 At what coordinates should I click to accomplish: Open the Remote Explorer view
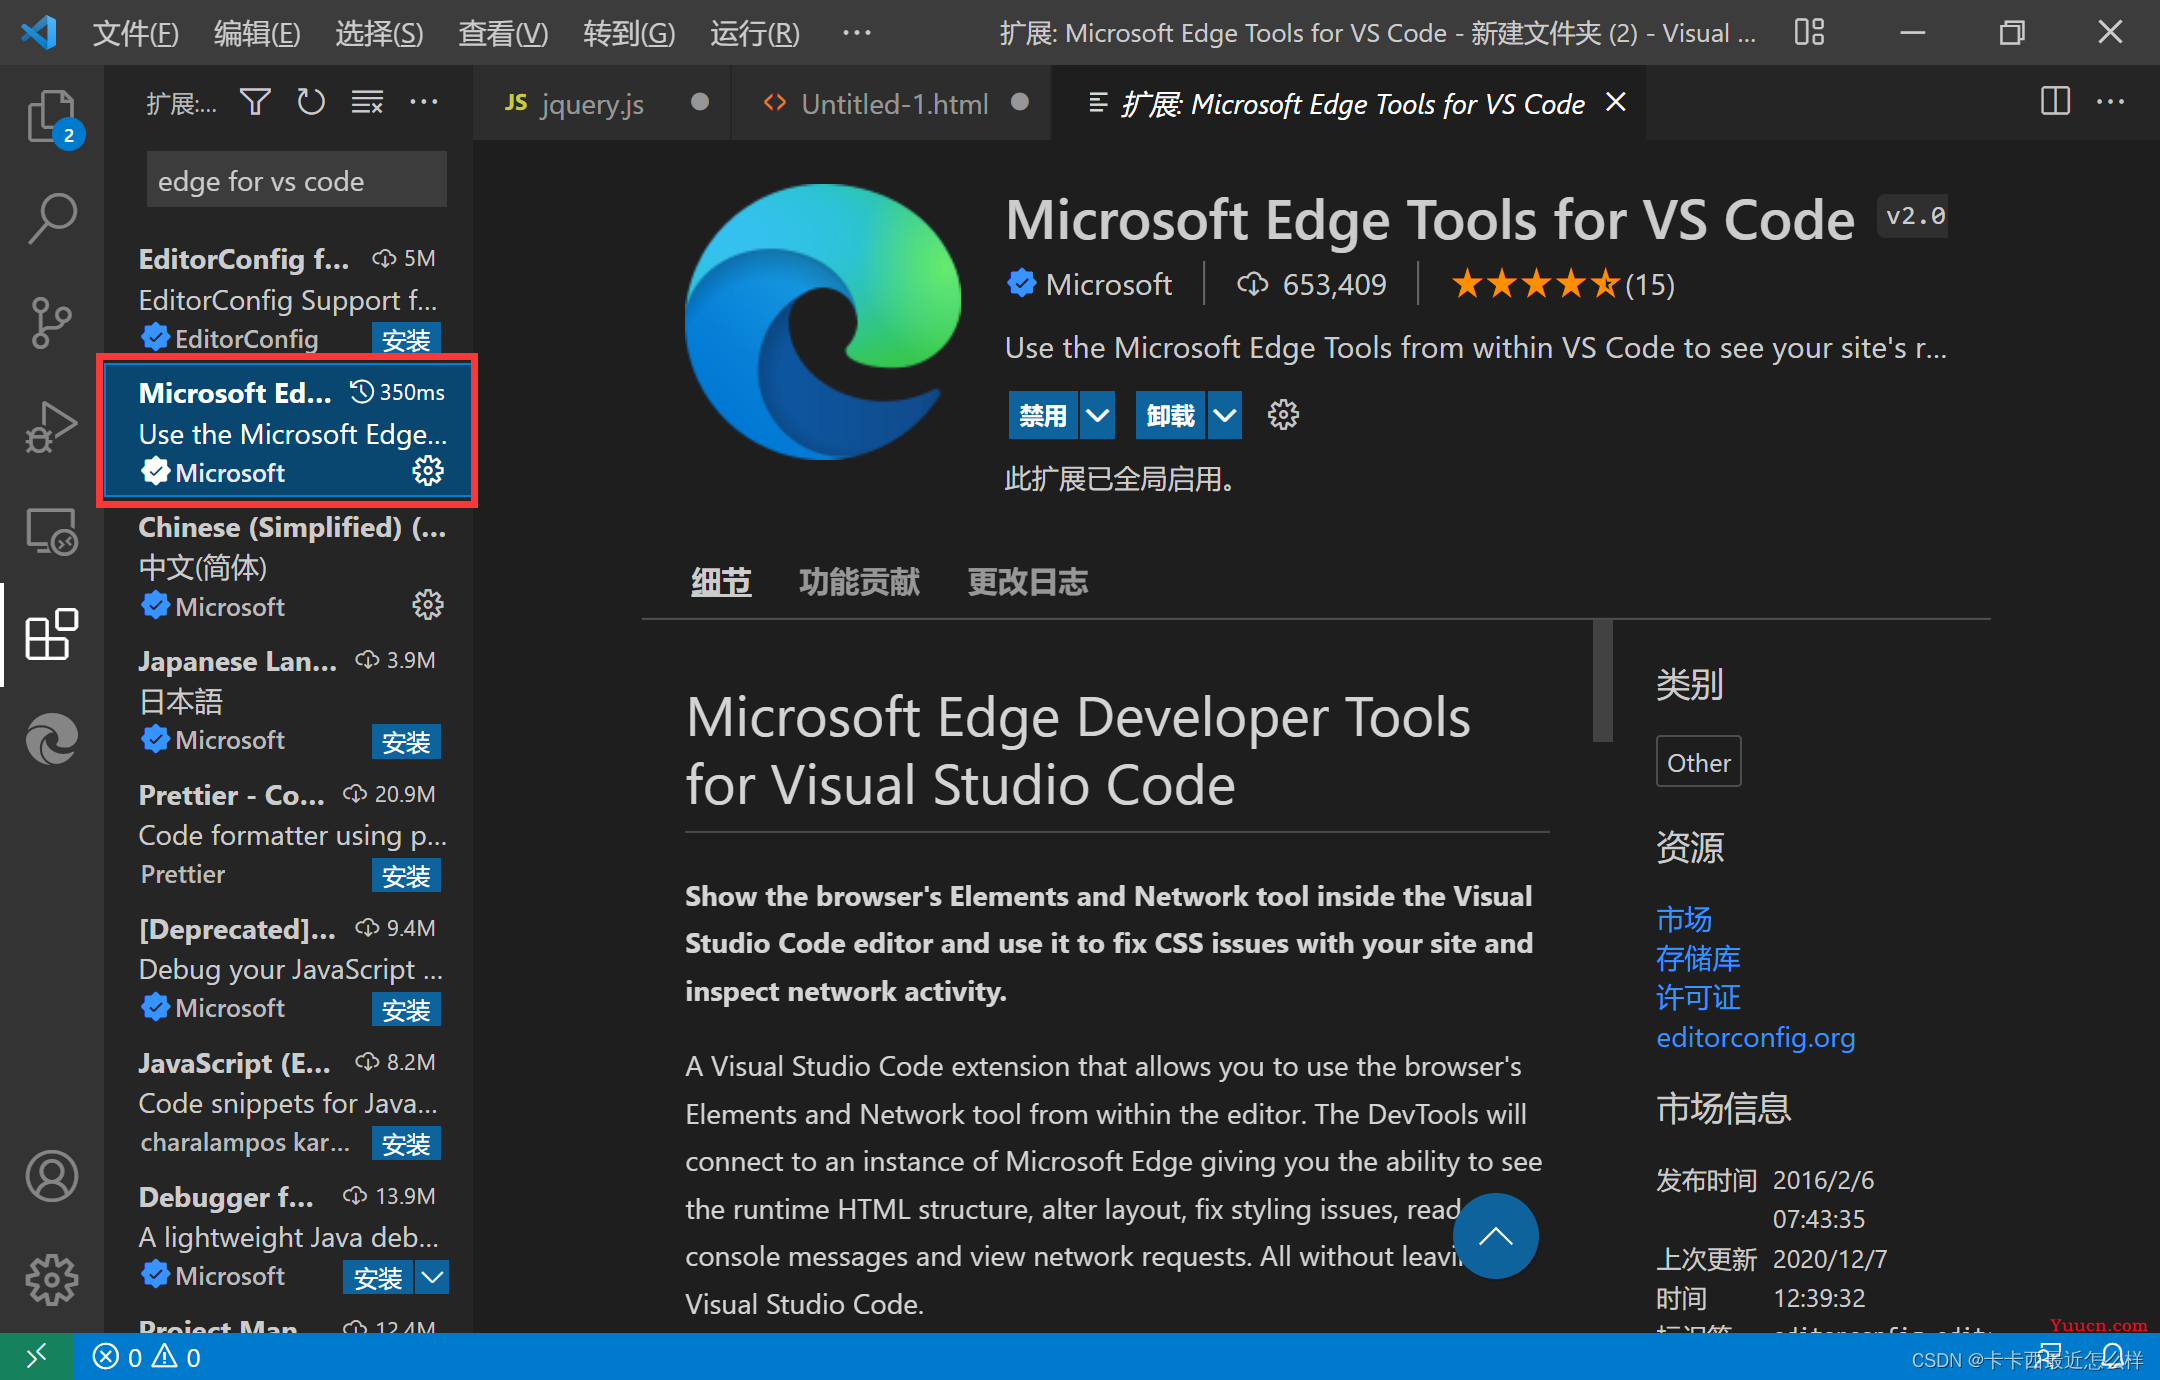pyautogui.click(x=52, y=531)
